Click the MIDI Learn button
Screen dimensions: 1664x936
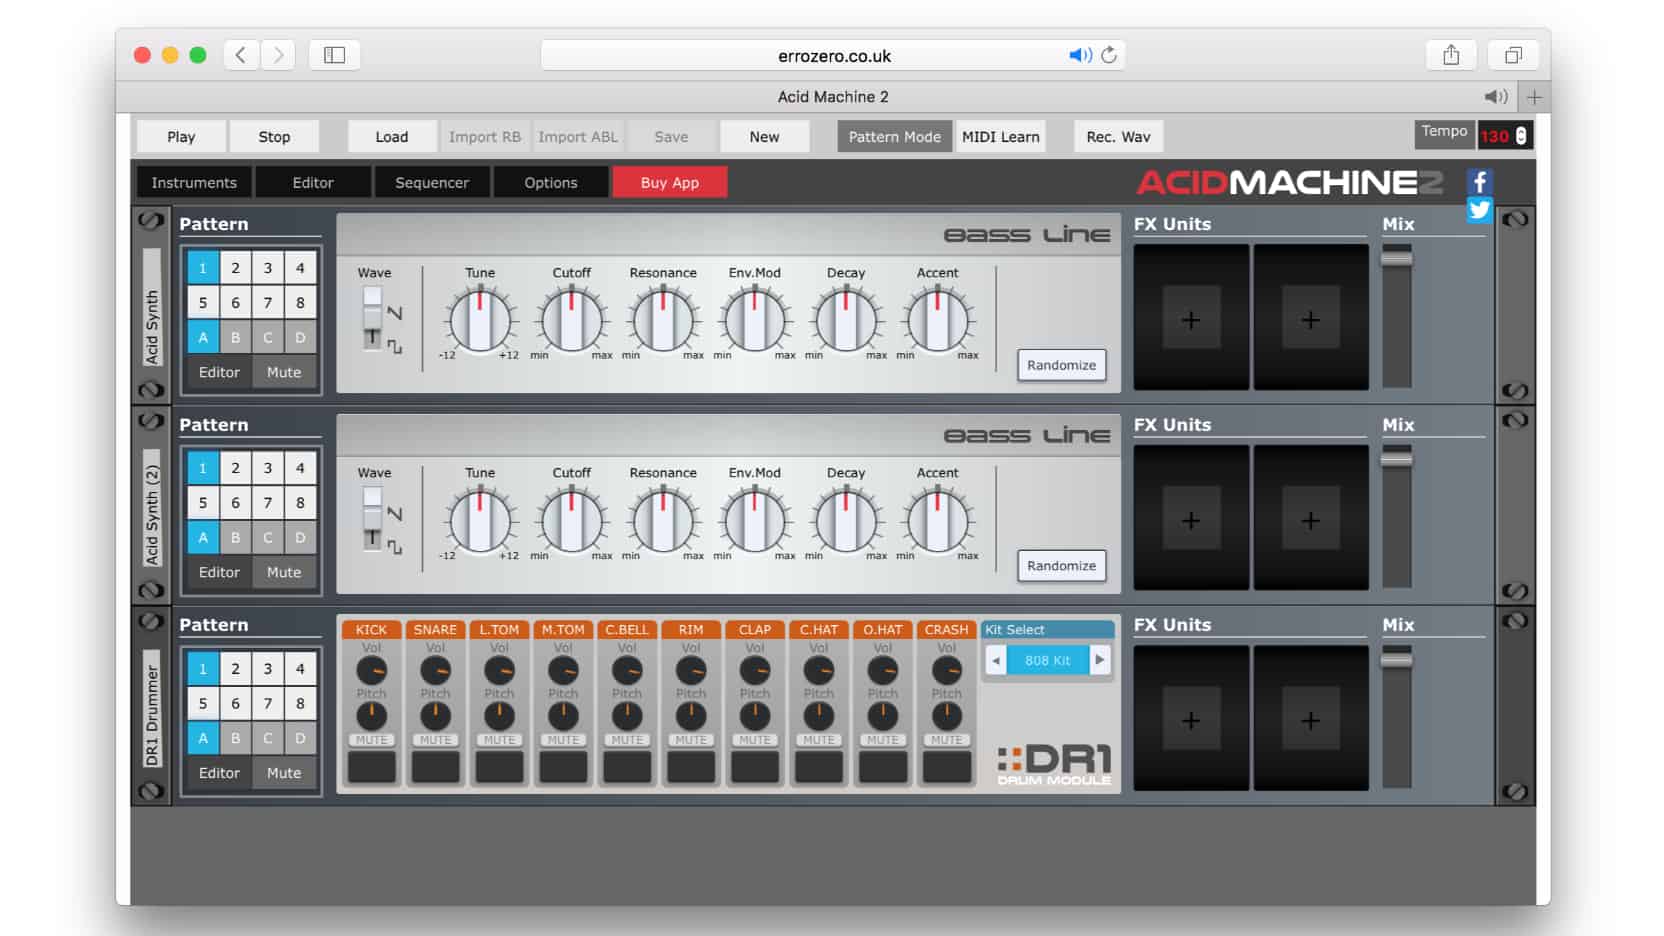click(x=1001, y=137)
